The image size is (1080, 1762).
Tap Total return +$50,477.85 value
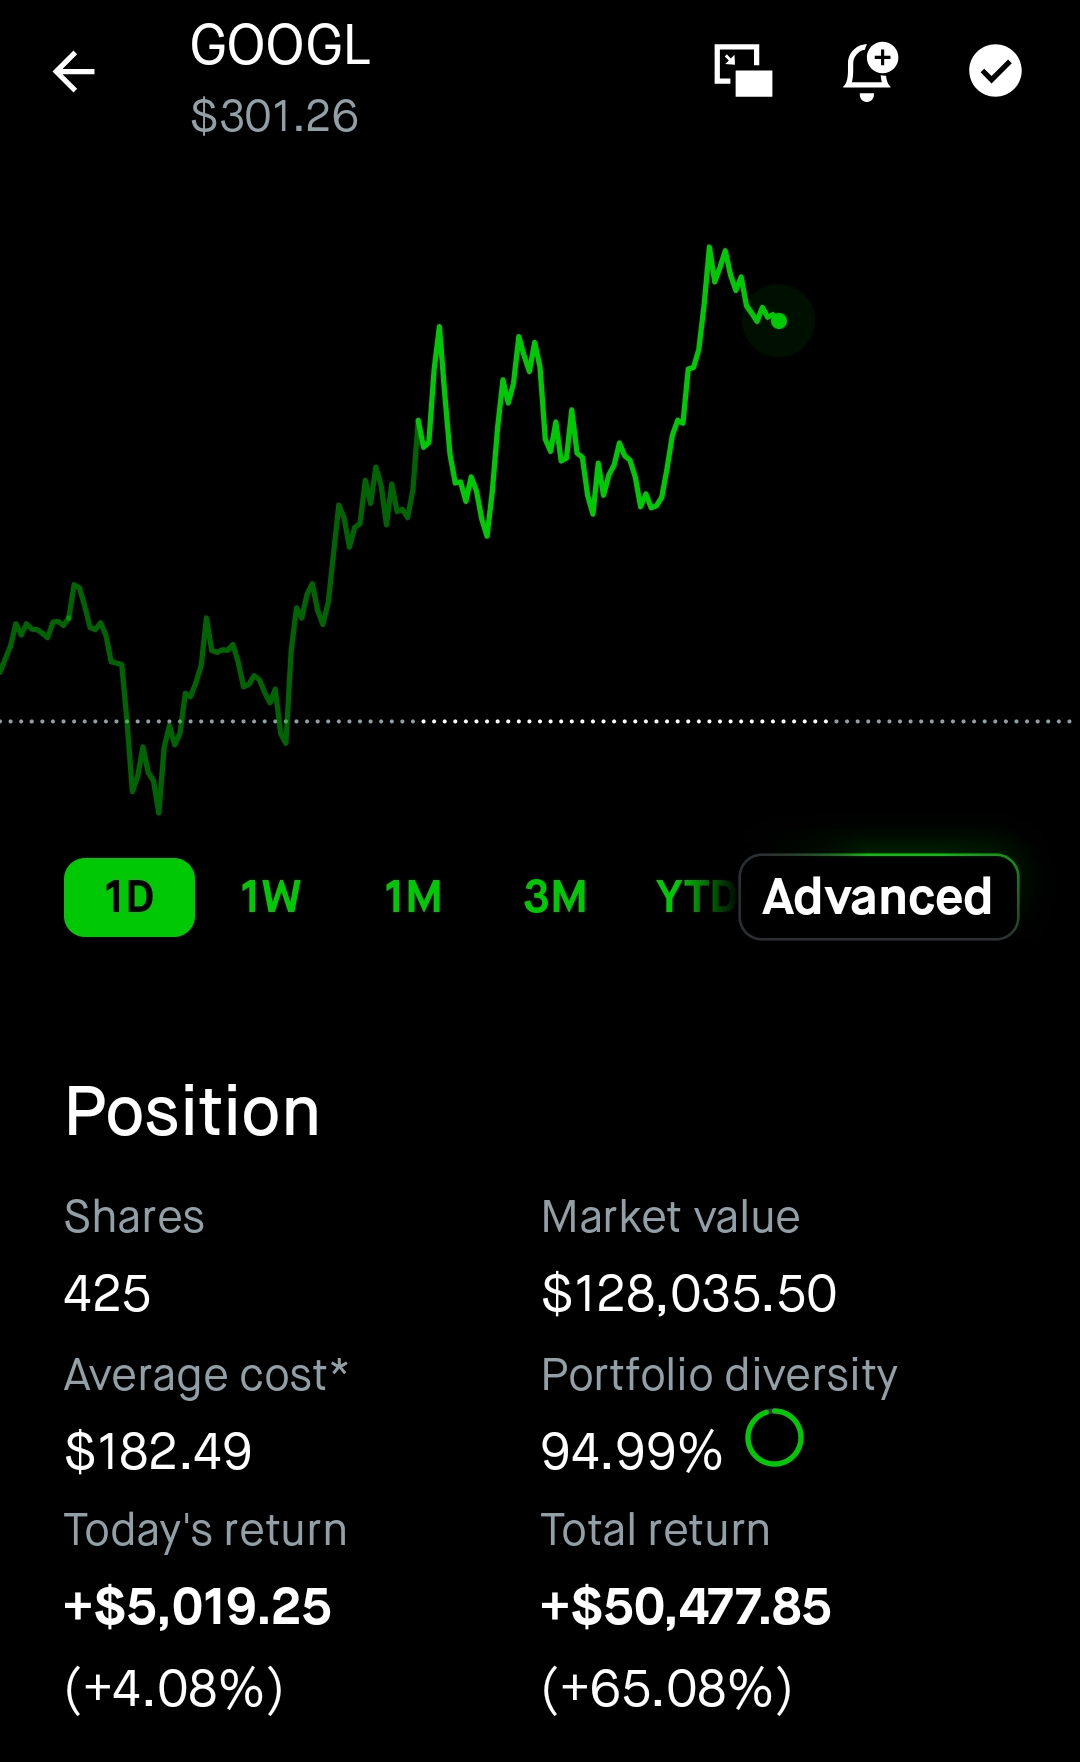(x=686, y=1607)
